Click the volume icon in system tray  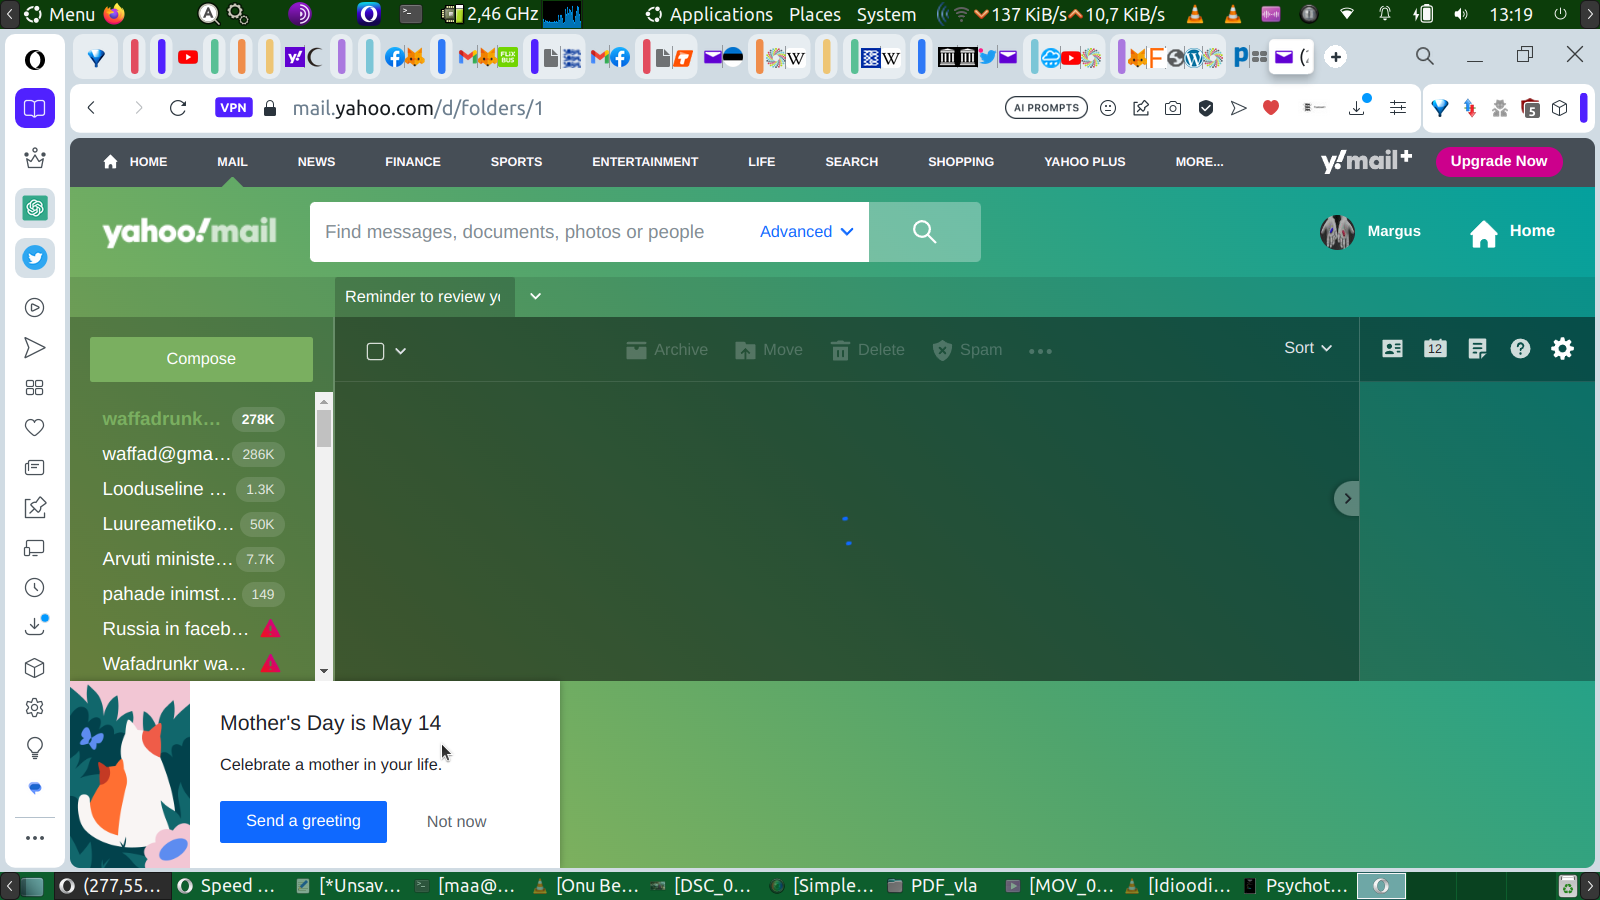pos(1461,14)
